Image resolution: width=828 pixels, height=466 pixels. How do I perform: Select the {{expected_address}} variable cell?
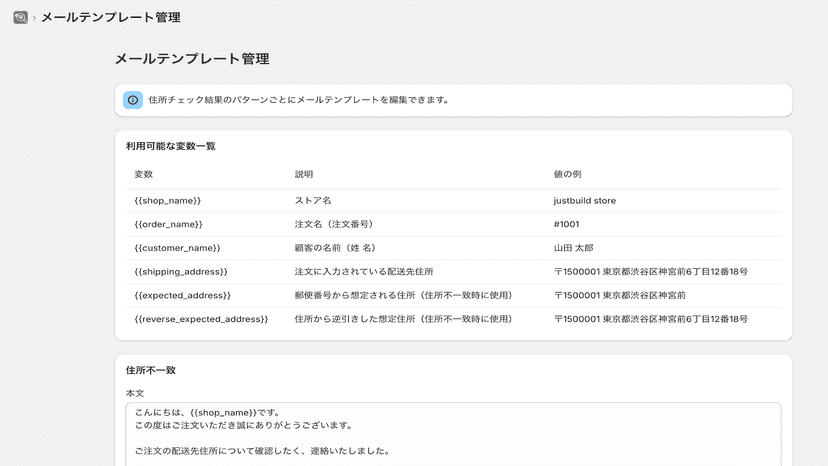point(183,295)
